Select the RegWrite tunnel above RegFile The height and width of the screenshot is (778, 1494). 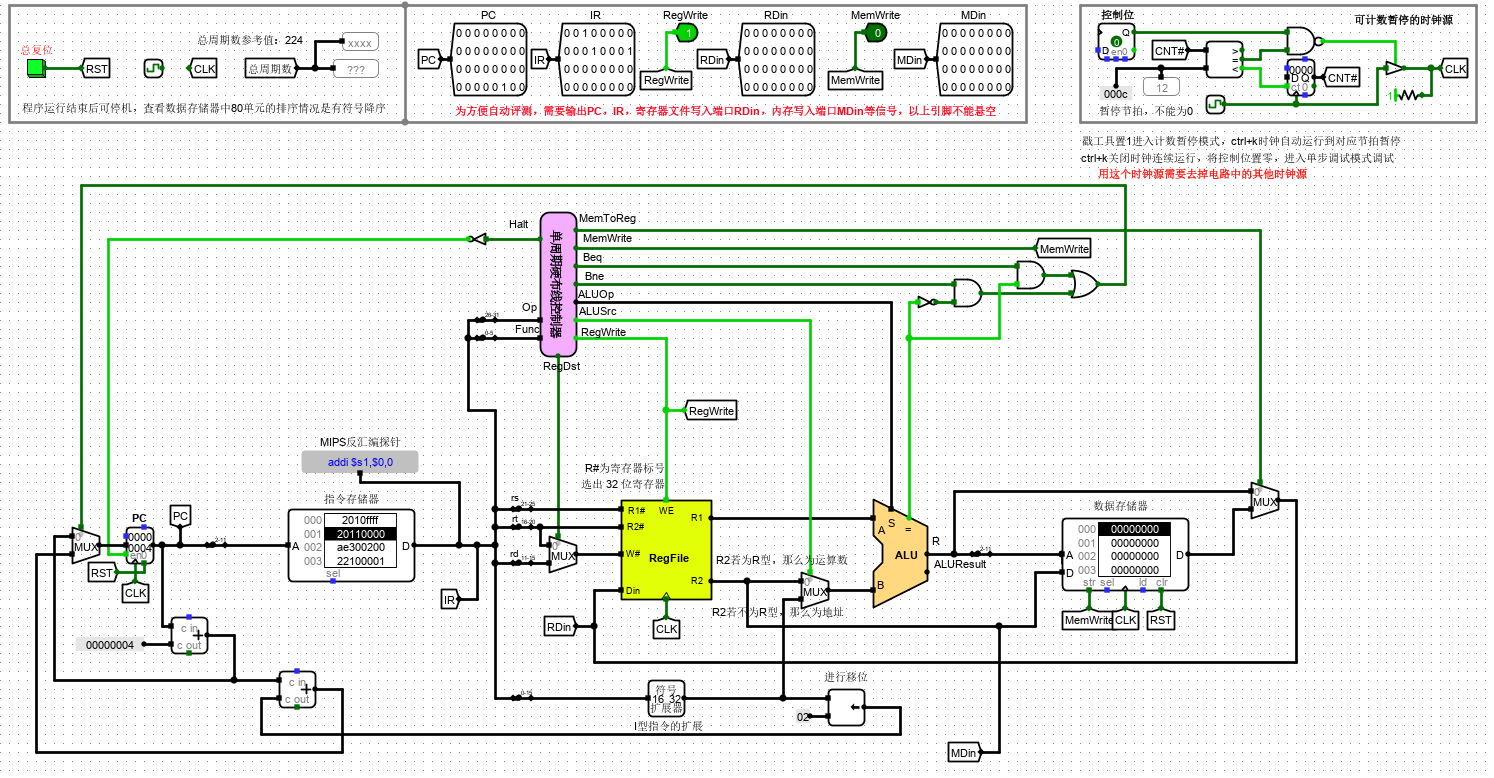coord(710,410)
